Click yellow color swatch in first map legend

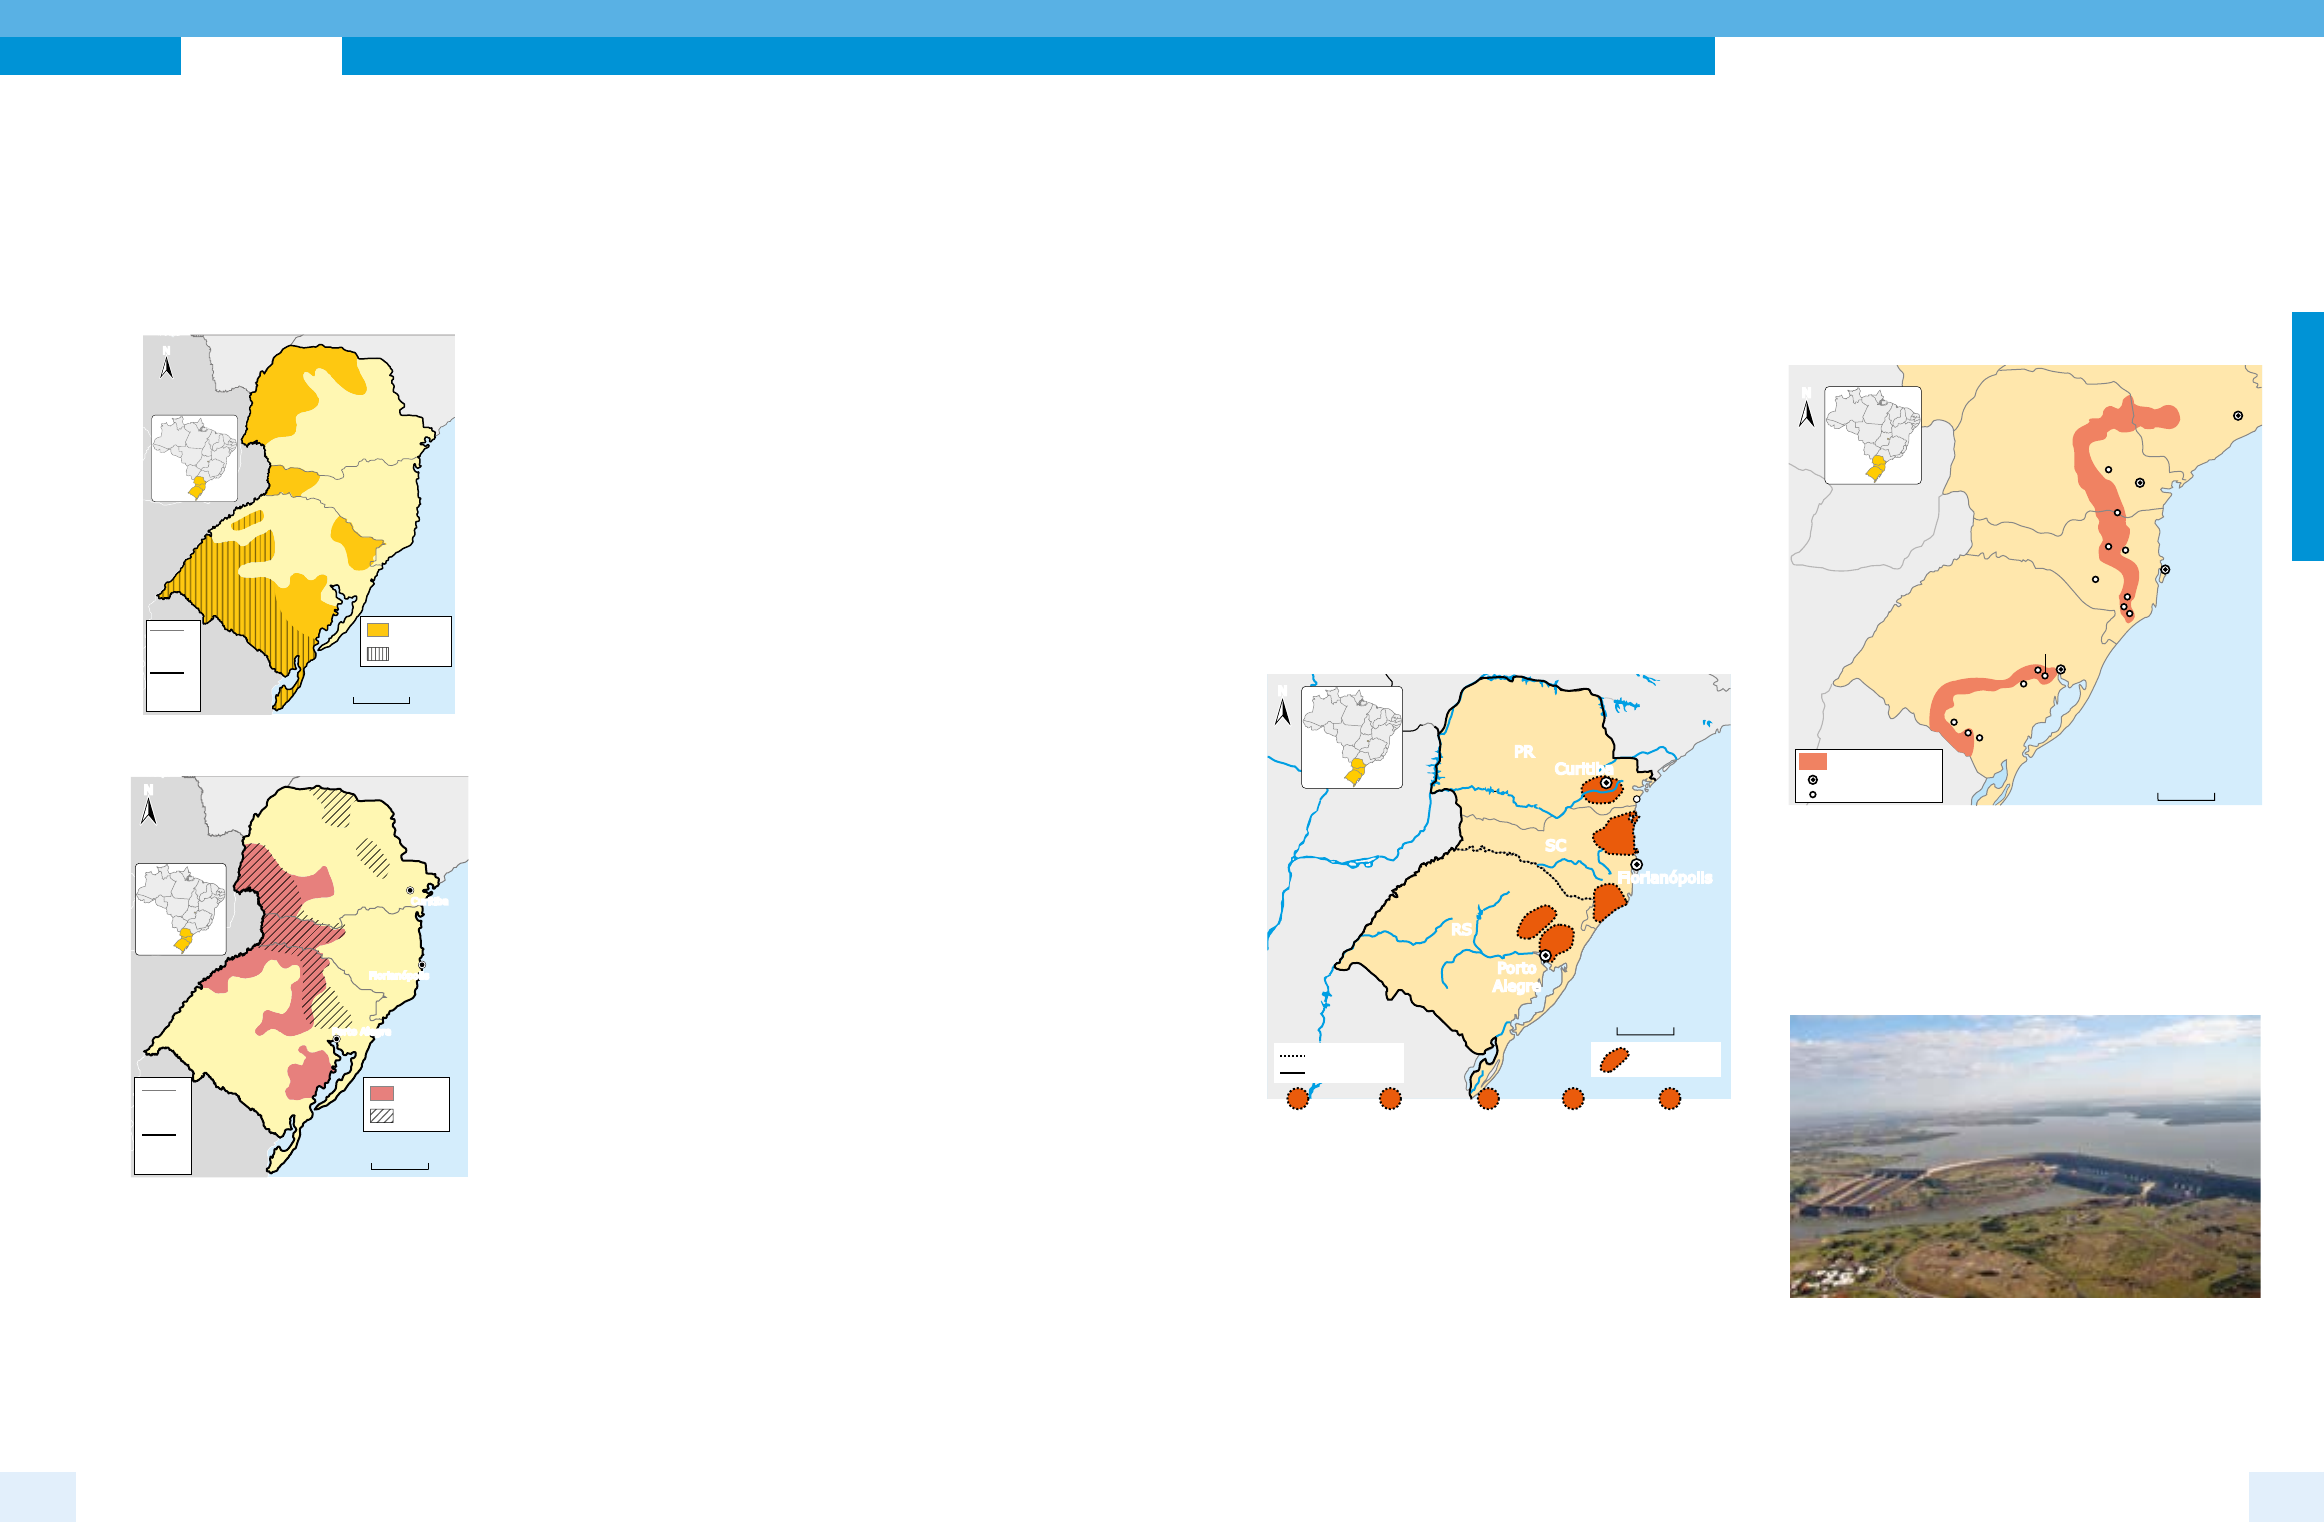pyautogui.click(x=378, y=630)
